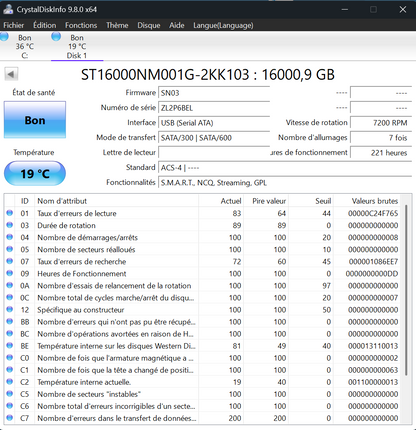This screenshot has width=416, height=430.
Task: Click status dot for attribute C0
Action: (9, 357)
